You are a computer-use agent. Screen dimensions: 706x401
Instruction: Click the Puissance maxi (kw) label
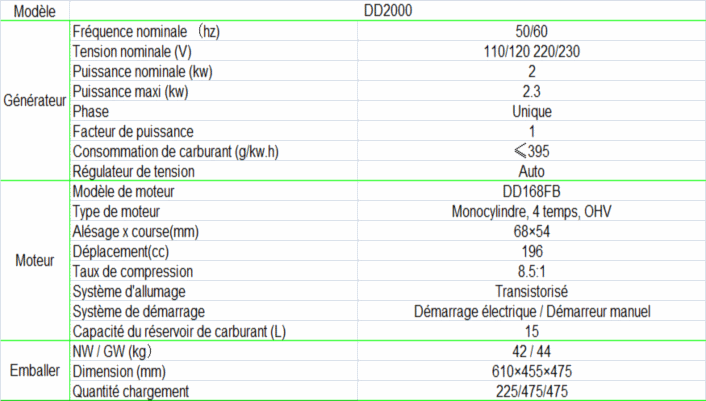[x=132, y=92]
